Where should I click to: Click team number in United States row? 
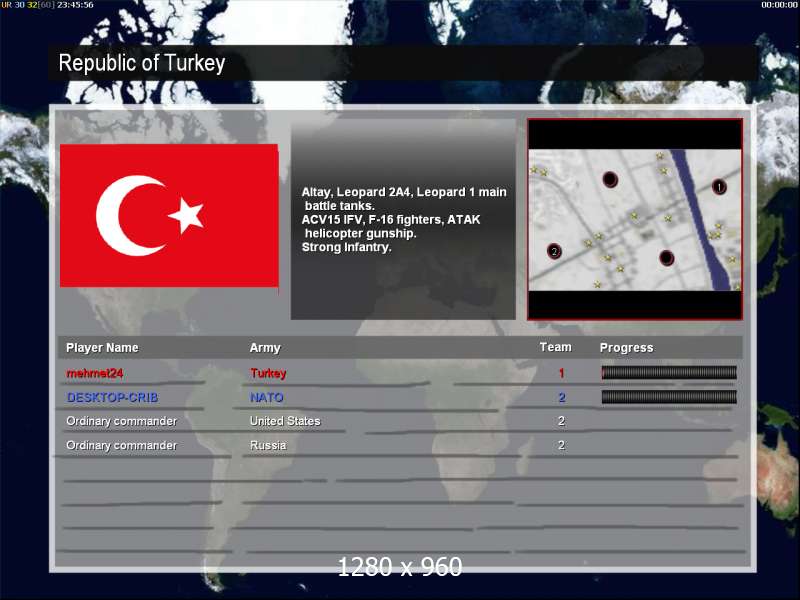pos(561,421)
